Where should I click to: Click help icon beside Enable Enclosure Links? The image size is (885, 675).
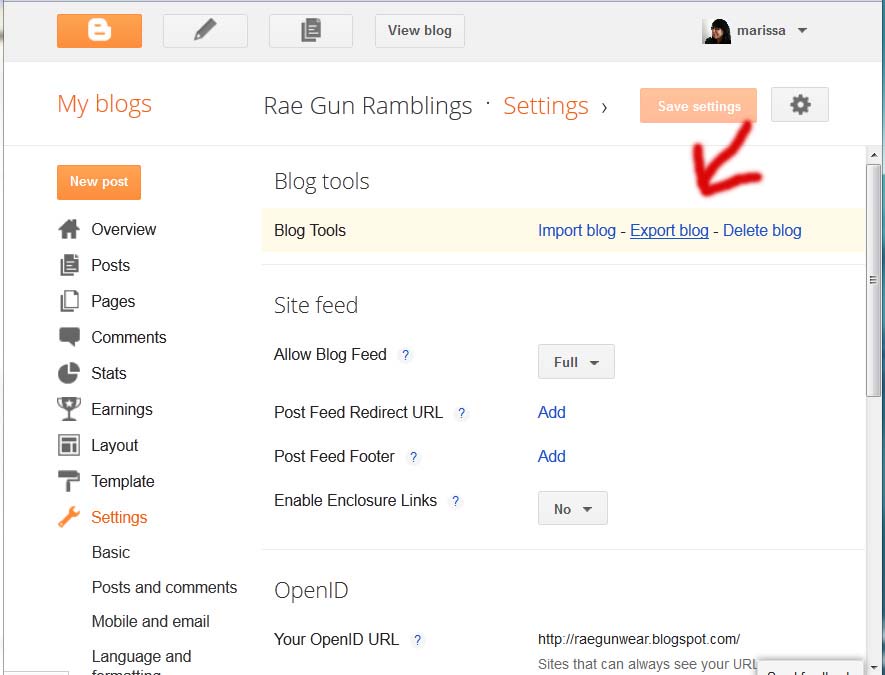[455, 501]
